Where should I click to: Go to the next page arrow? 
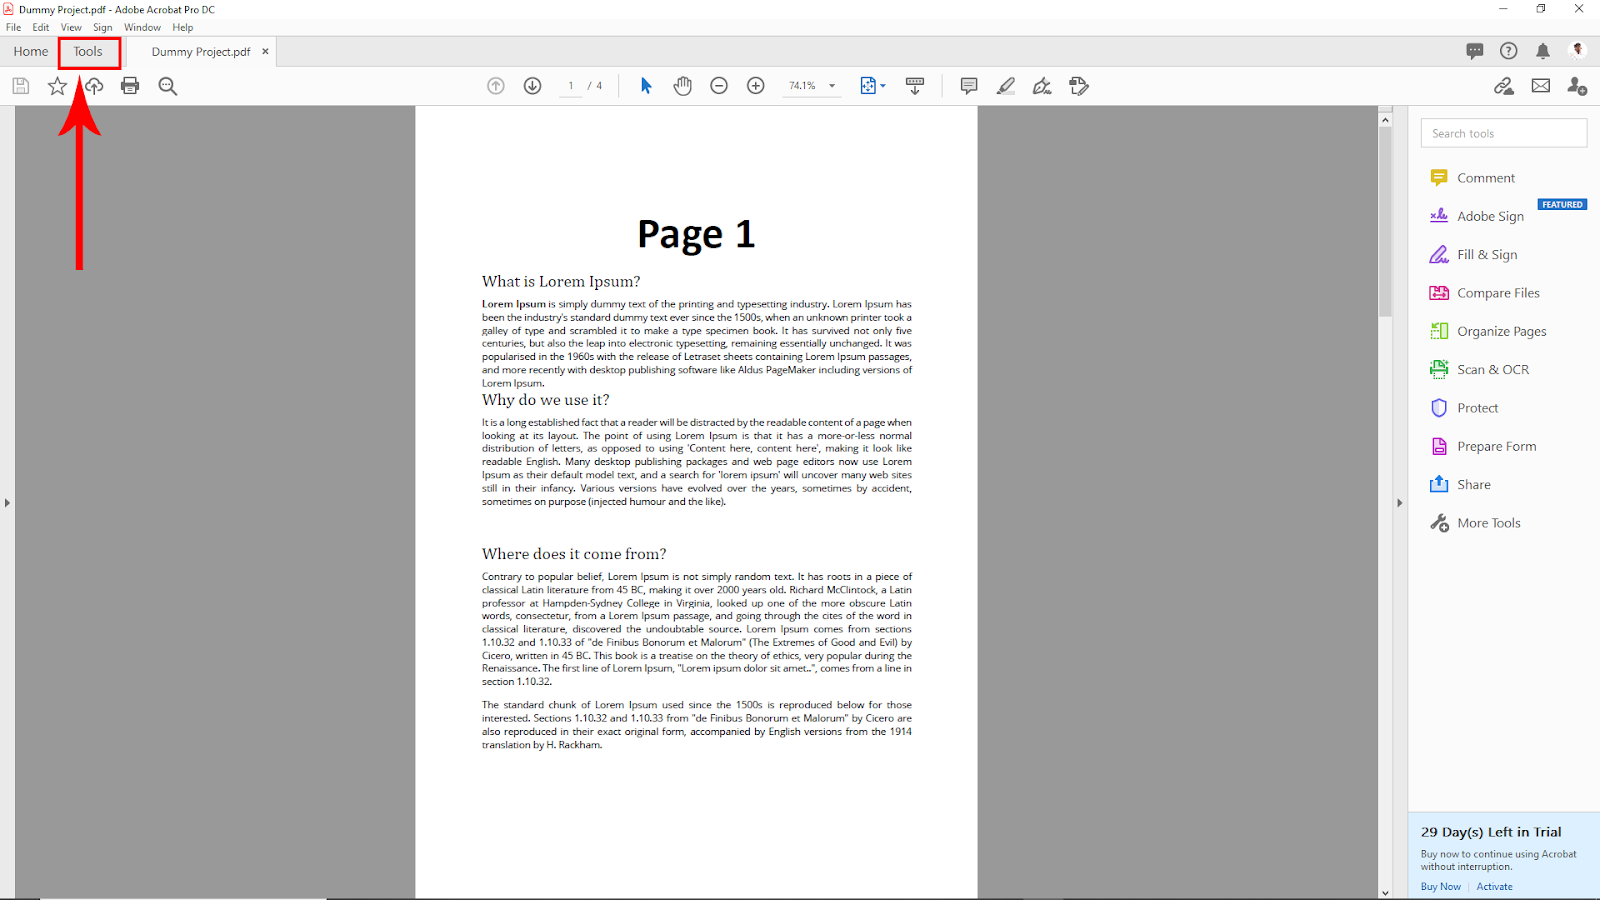533,86
